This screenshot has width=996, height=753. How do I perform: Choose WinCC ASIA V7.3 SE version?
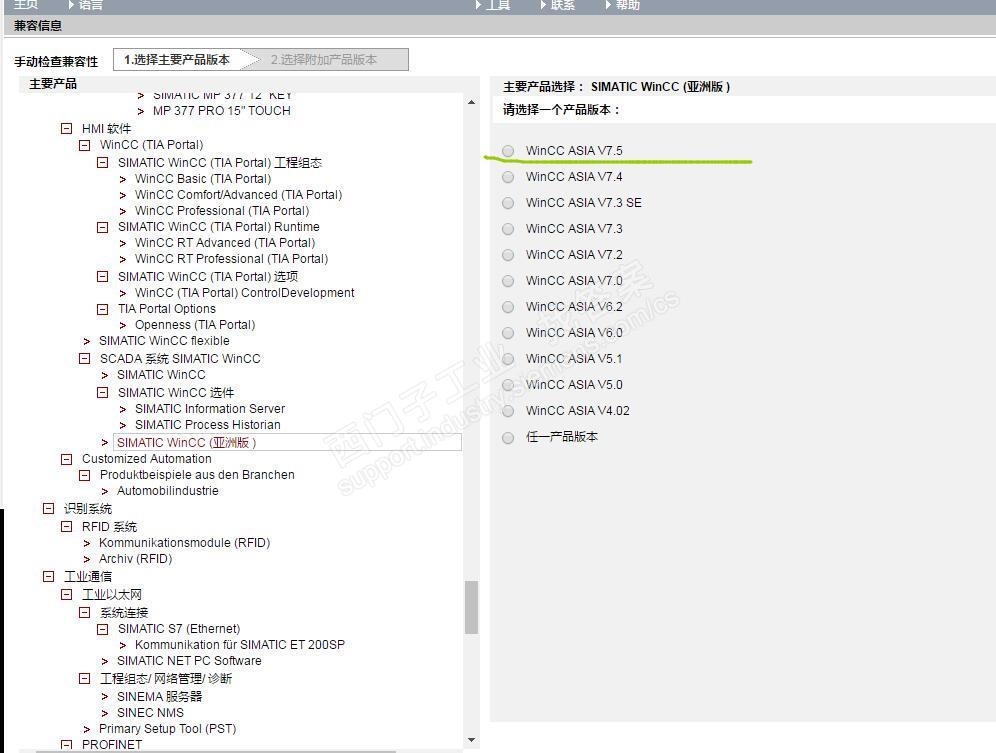click(x=508, y=203)
